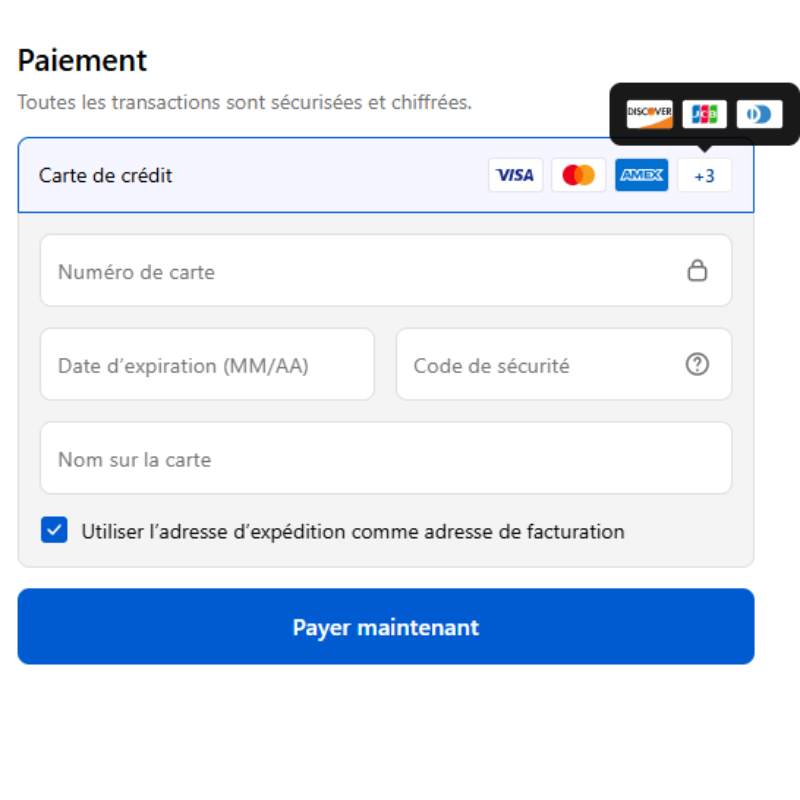Uncheck the shipping address as billing checkbox
The height and width of the screenshot is (800, 800).
click(x=54, y=530)
